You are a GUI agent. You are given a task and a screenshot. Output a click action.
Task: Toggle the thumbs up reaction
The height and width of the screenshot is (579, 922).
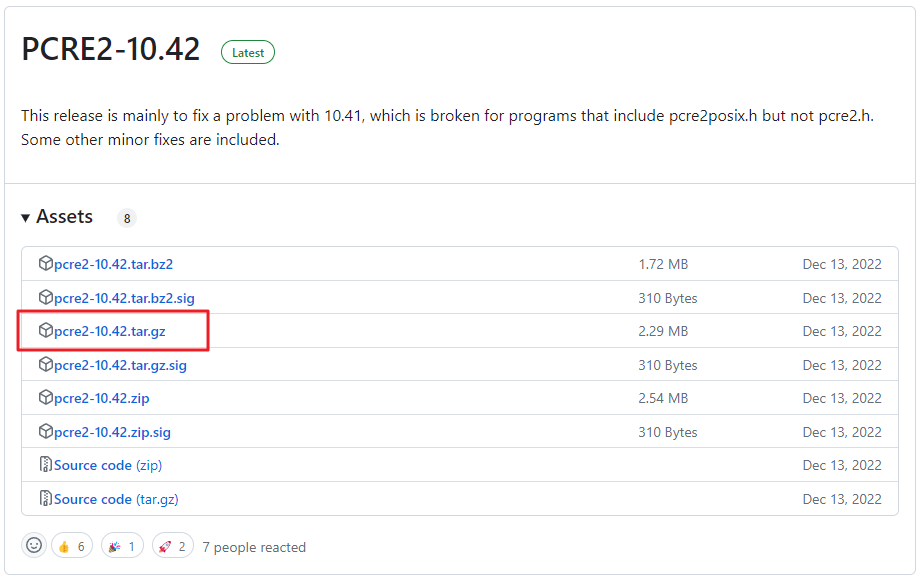(x=72, y=547)
